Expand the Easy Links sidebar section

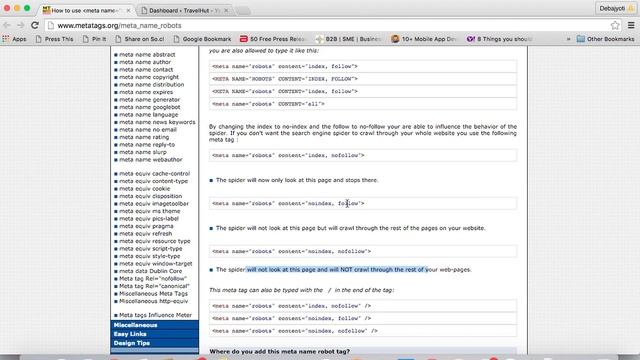coord(154,334)
